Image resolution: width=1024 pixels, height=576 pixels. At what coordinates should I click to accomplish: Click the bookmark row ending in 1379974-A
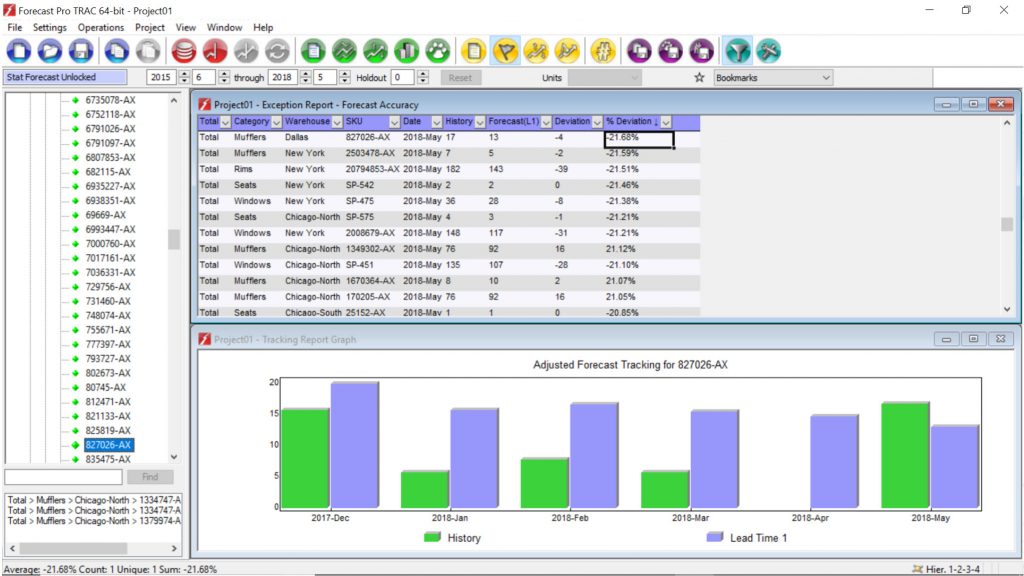[94, 520]
